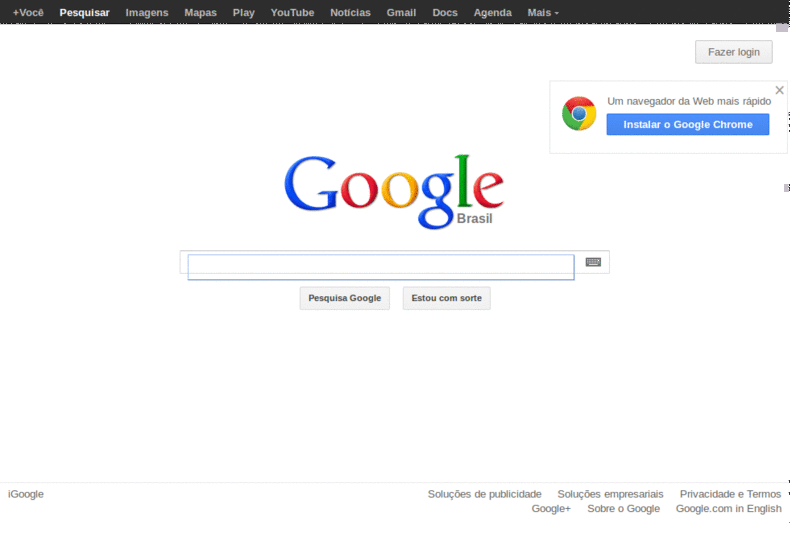800x533 pixels.
Task: Open Play in the navigation bar
Action: (243, 12)
